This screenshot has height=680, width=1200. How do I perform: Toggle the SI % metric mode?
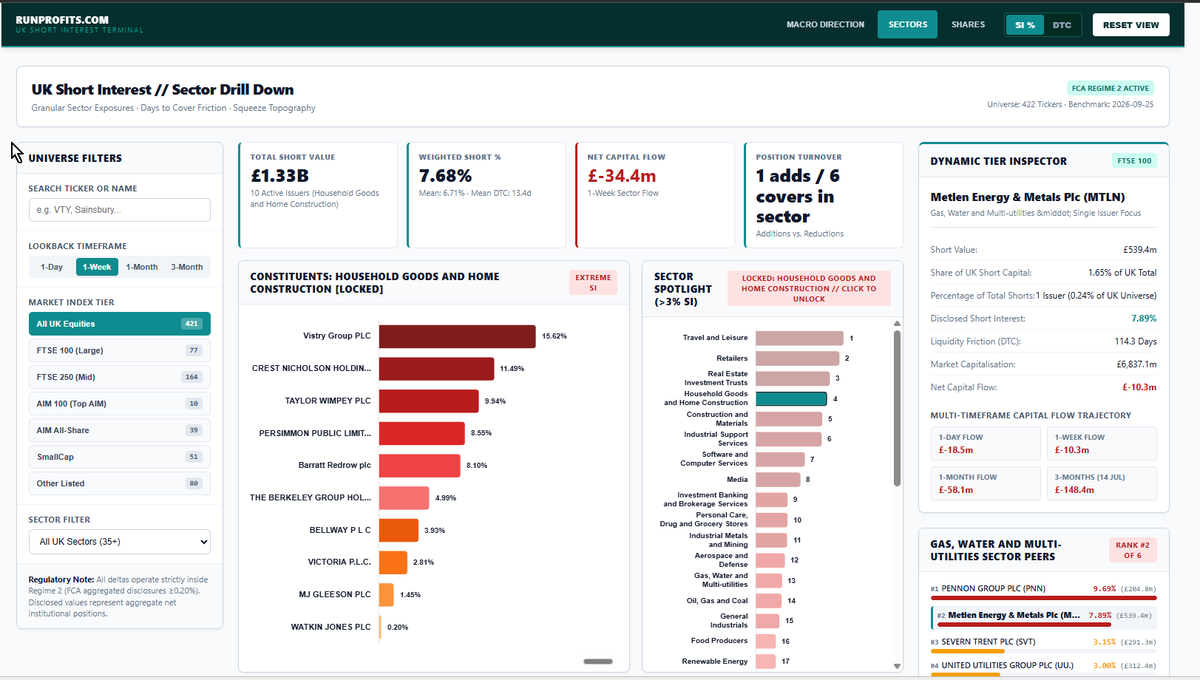1025,25
